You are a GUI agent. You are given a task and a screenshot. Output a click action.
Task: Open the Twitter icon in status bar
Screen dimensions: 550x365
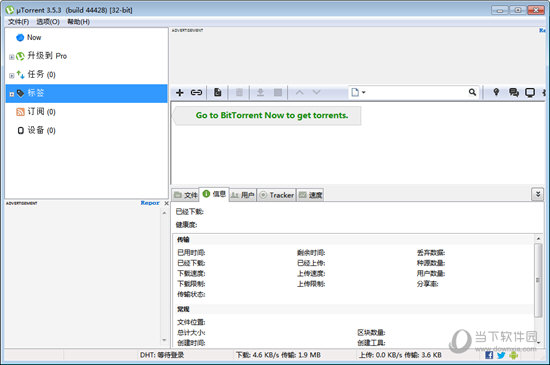coord(501,355)
